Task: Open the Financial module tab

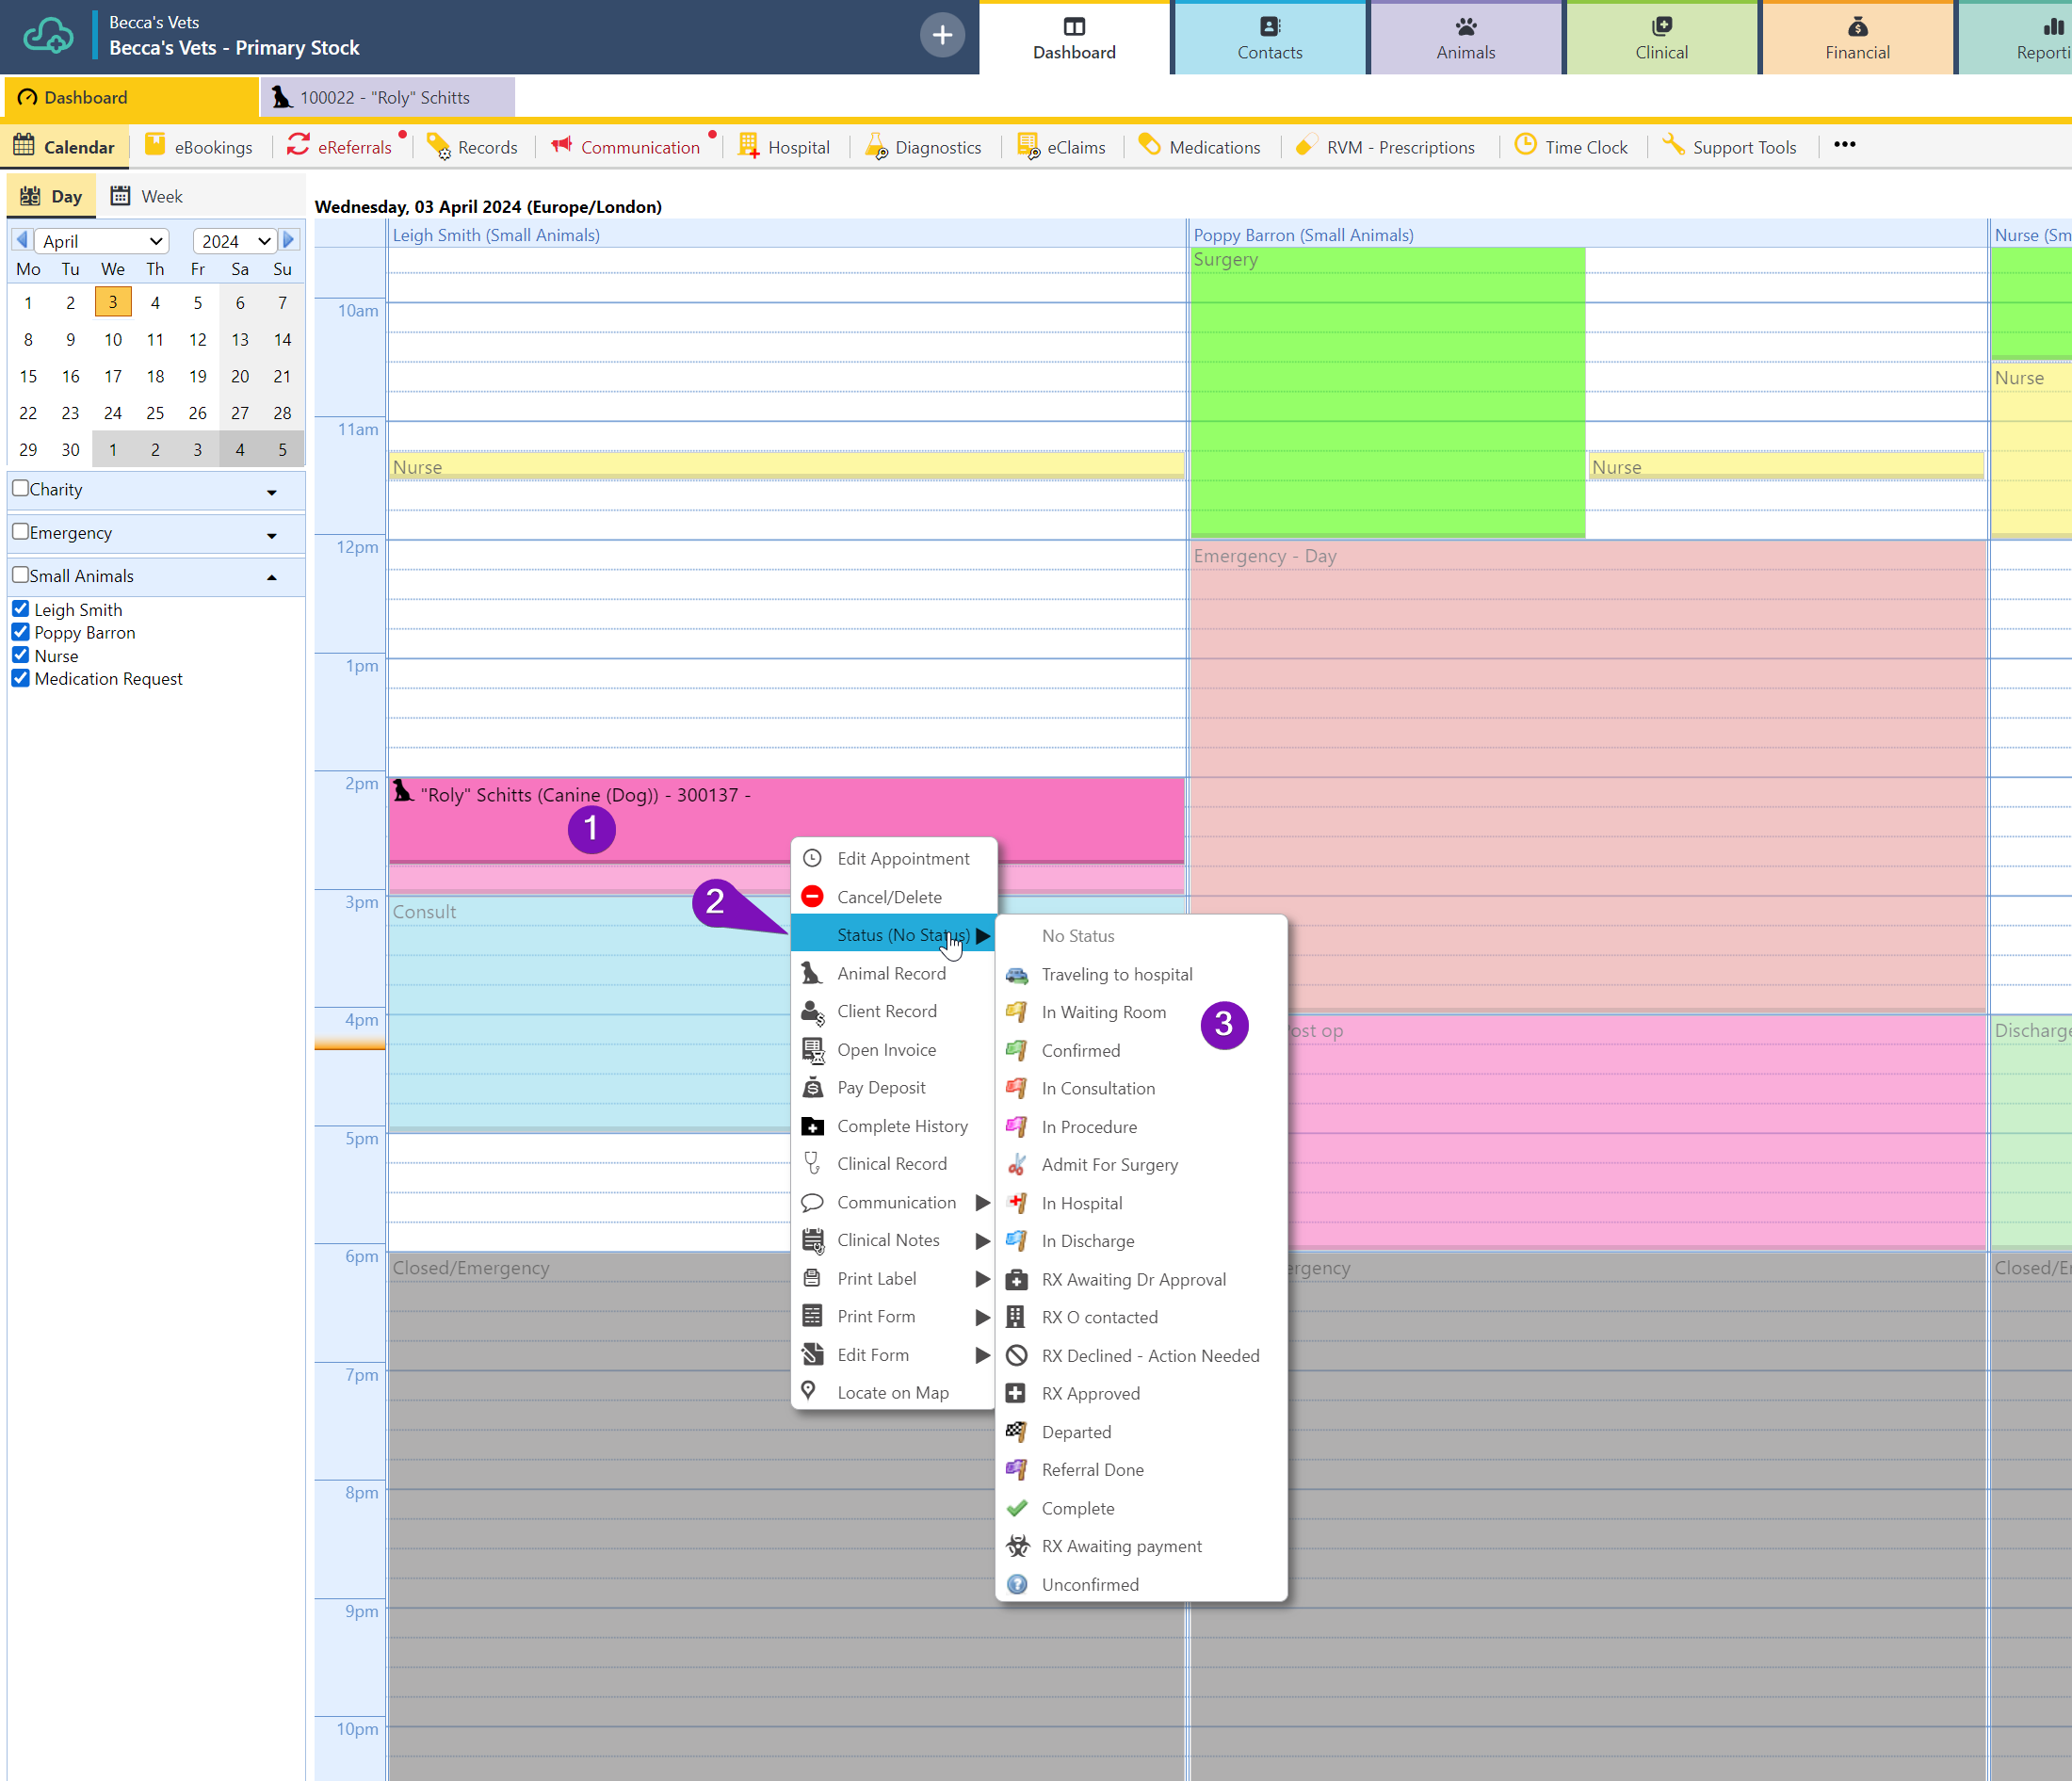Action: [1856, 38]
